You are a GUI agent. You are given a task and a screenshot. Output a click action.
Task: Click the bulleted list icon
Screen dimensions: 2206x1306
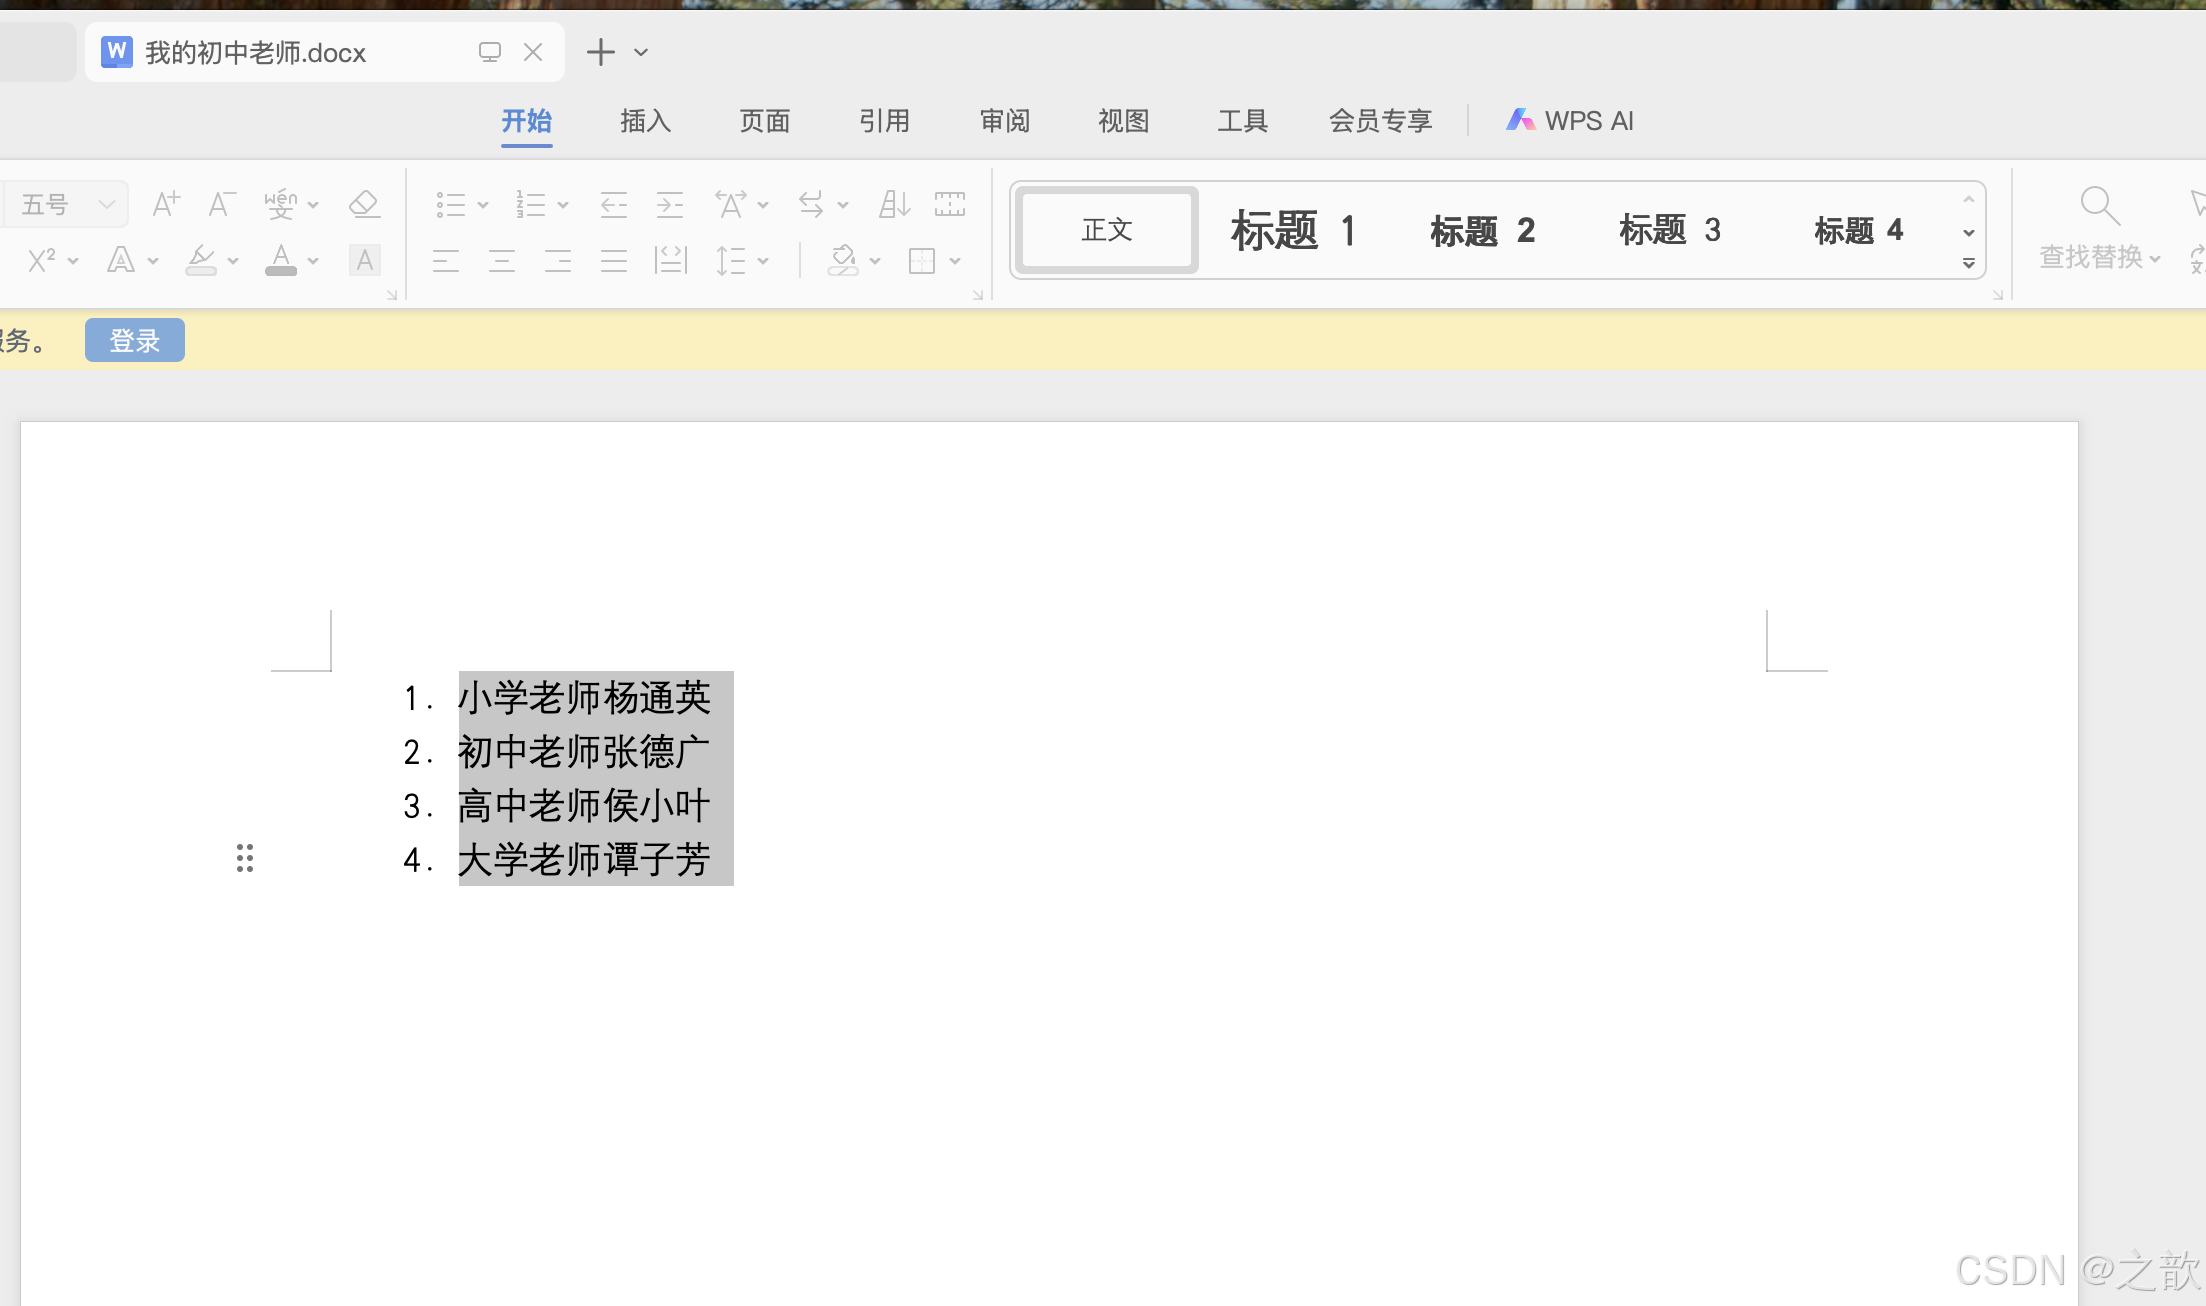tap(451, 204)
